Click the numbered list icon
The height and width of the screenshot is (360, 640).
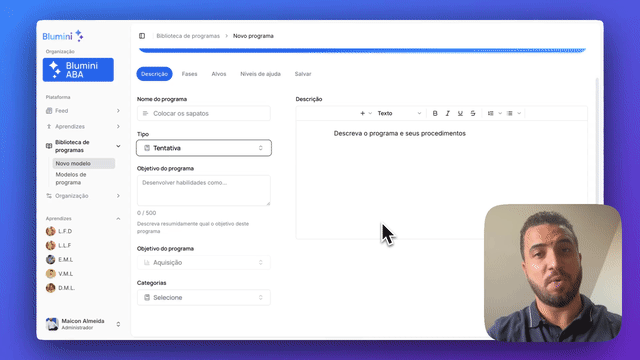pyautogui.click(x=491, y=113)
